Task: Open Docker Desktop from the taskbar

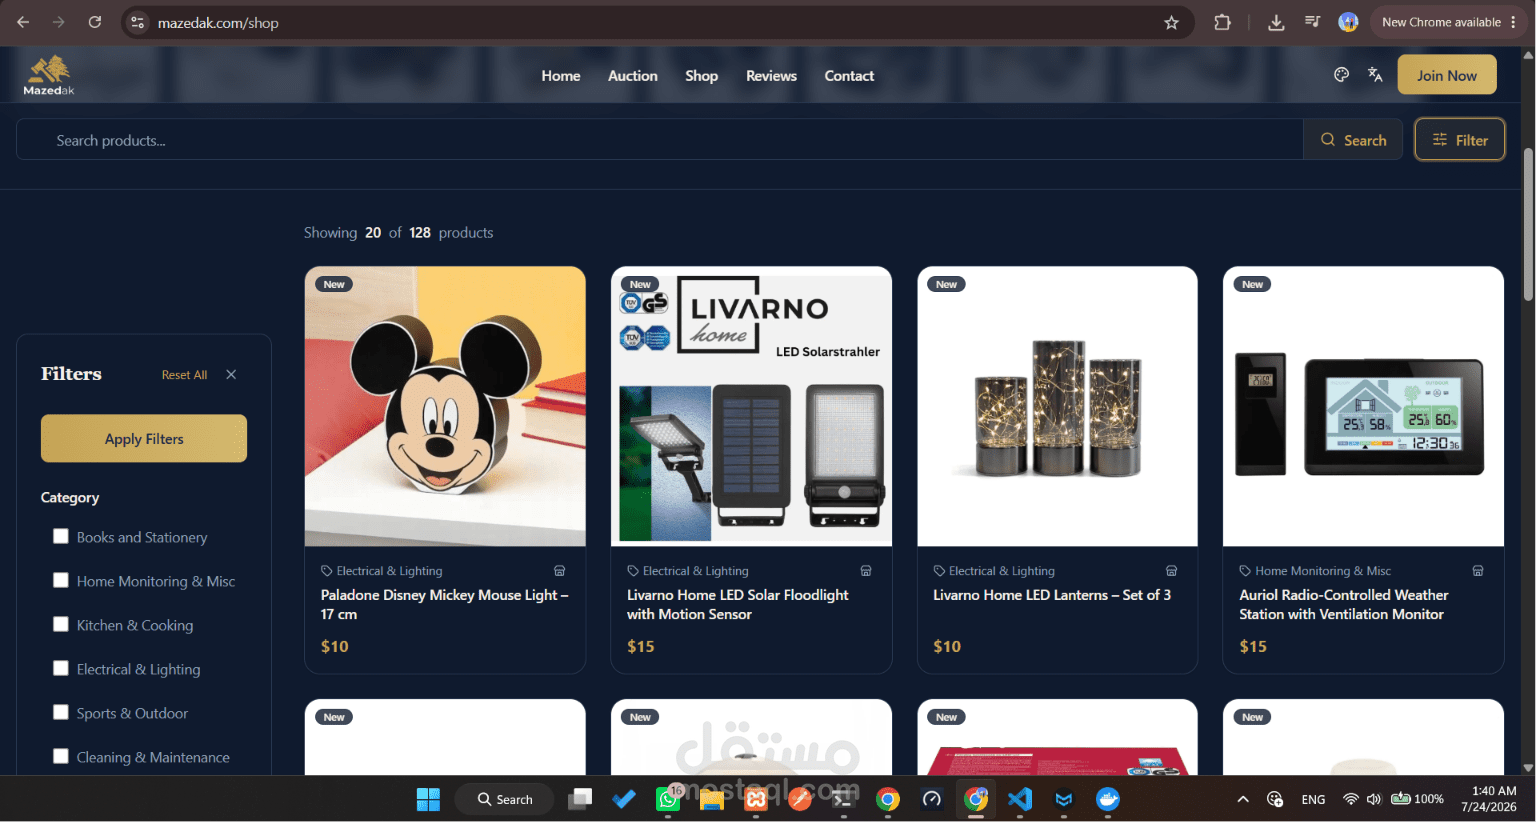Action: click(1108, 799)
